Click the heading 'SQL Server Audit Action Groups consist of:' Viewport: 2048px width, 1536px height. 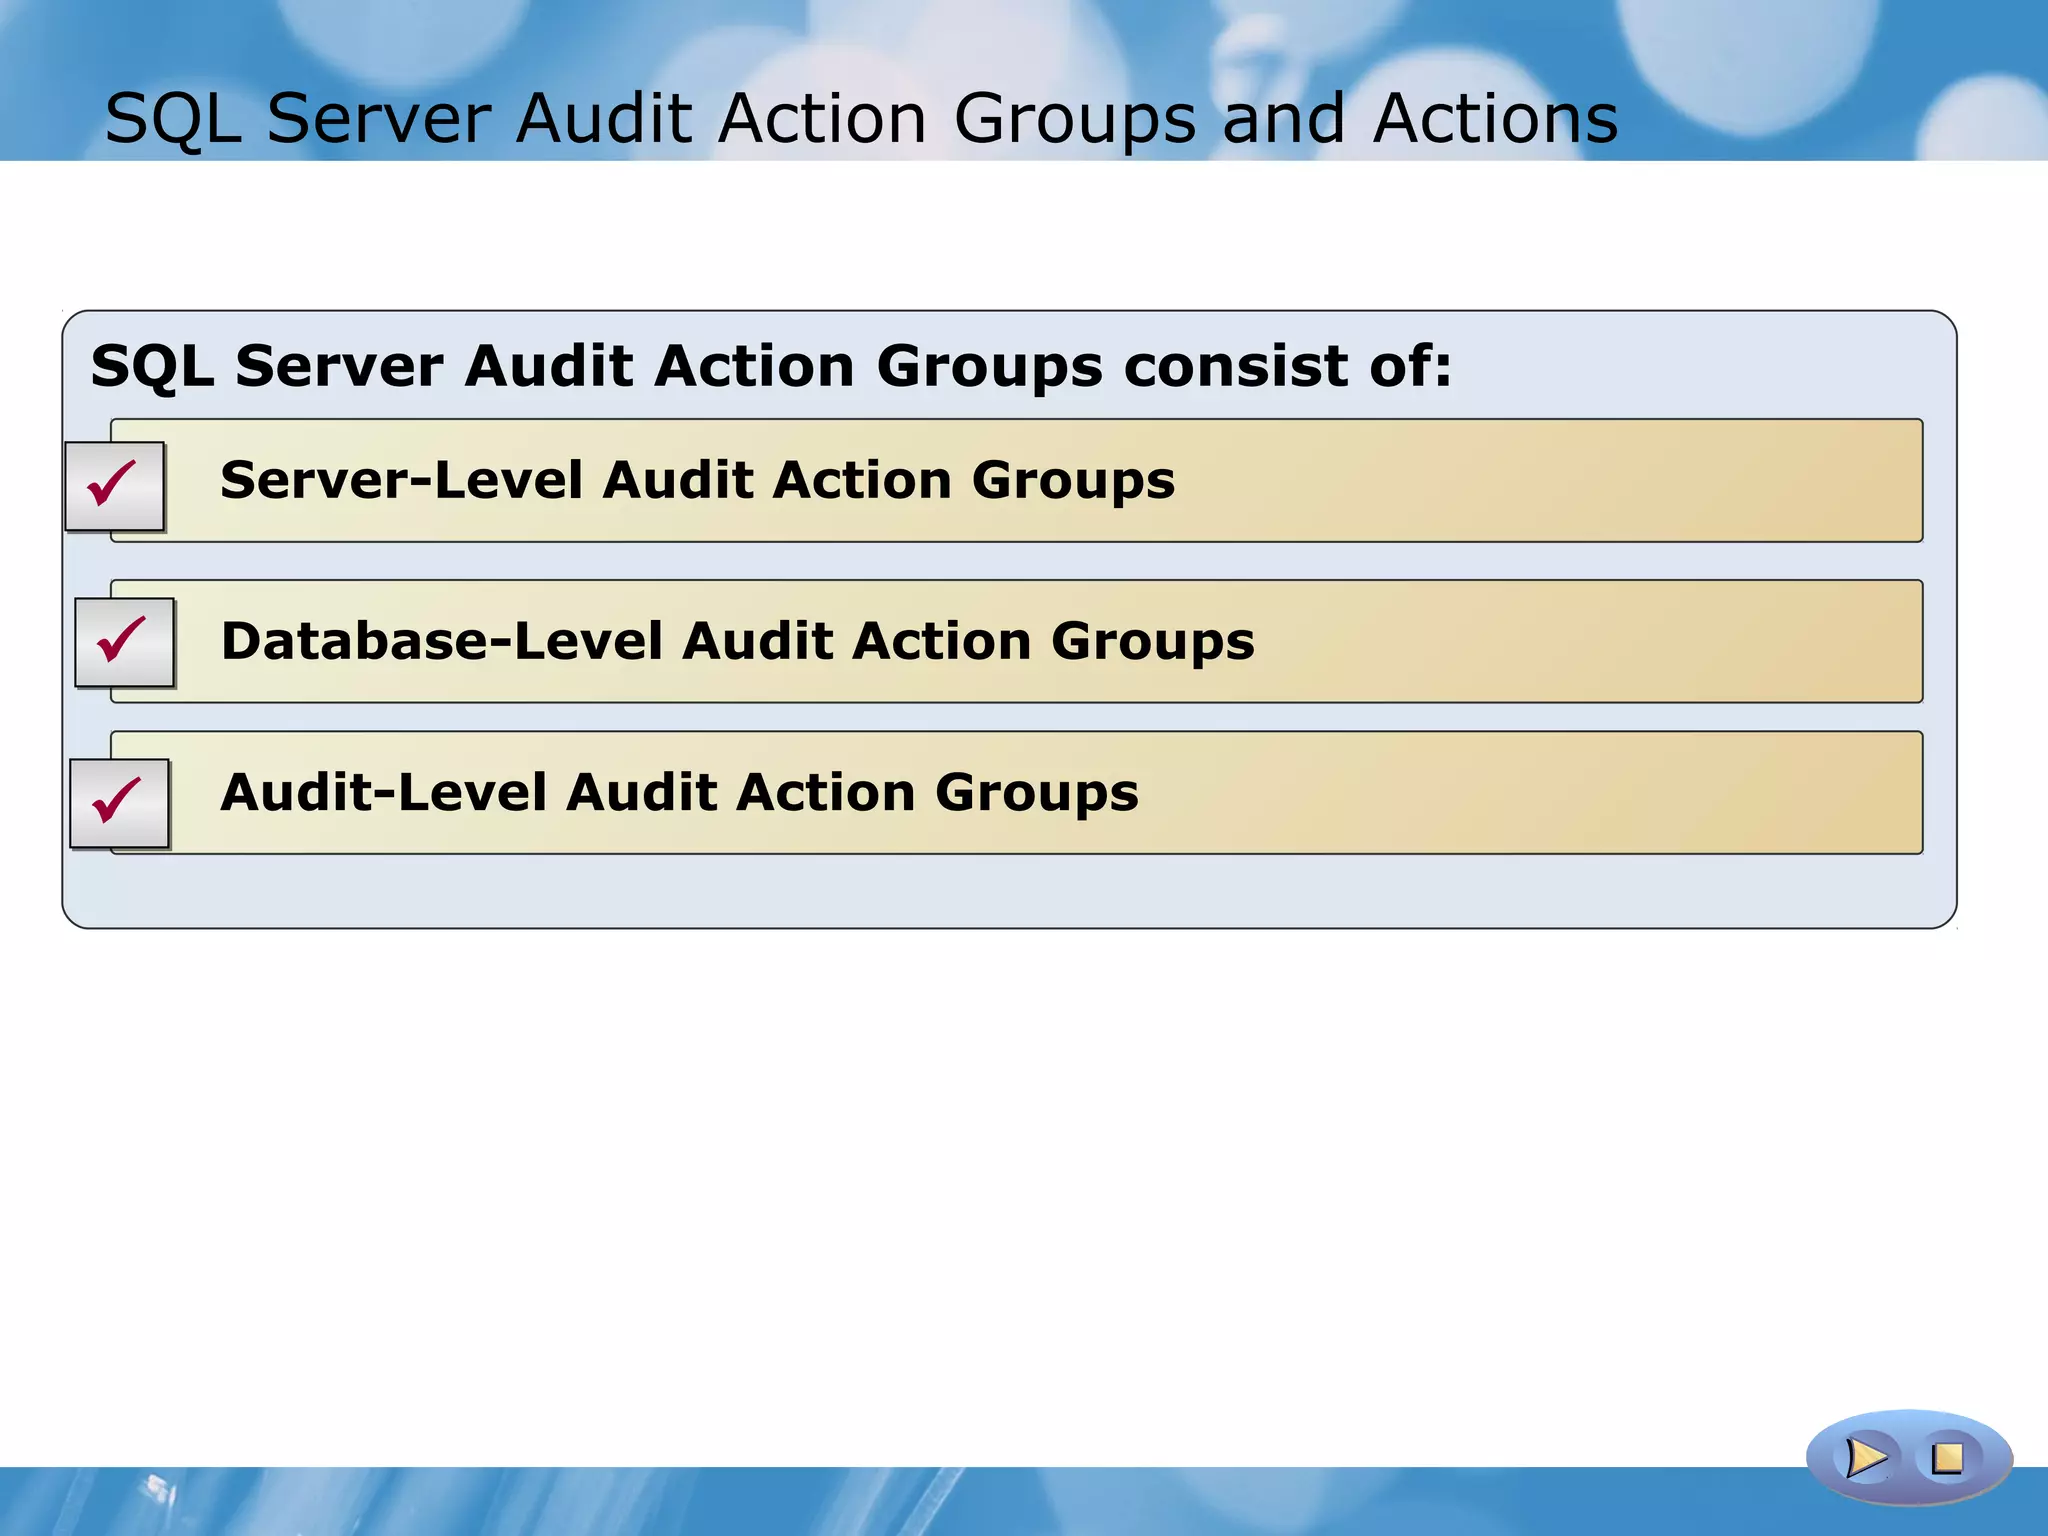[771, 366]
